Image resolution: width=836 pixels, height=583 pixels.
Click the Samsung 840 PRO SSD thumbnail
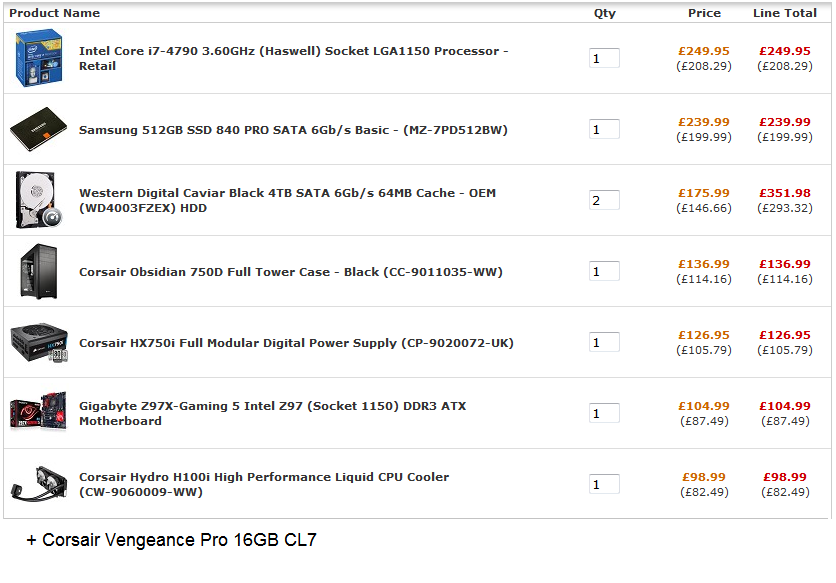[40, 130]
